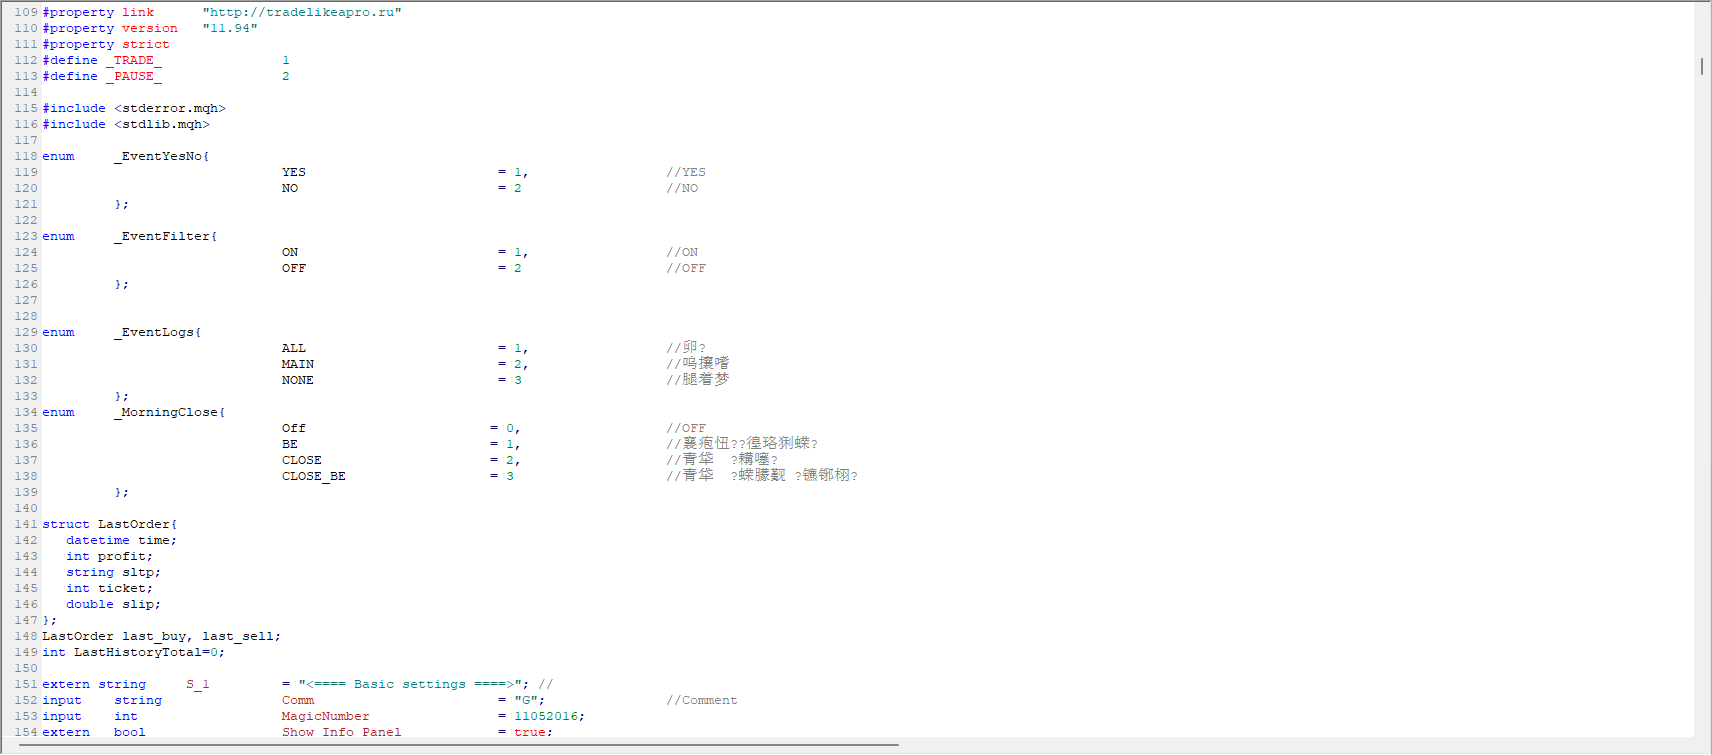Image resolution: width=1712 pixels, height=755 pixels.
Task: Click the vertical scrollbar thumb on the right
Action: 1701,66
